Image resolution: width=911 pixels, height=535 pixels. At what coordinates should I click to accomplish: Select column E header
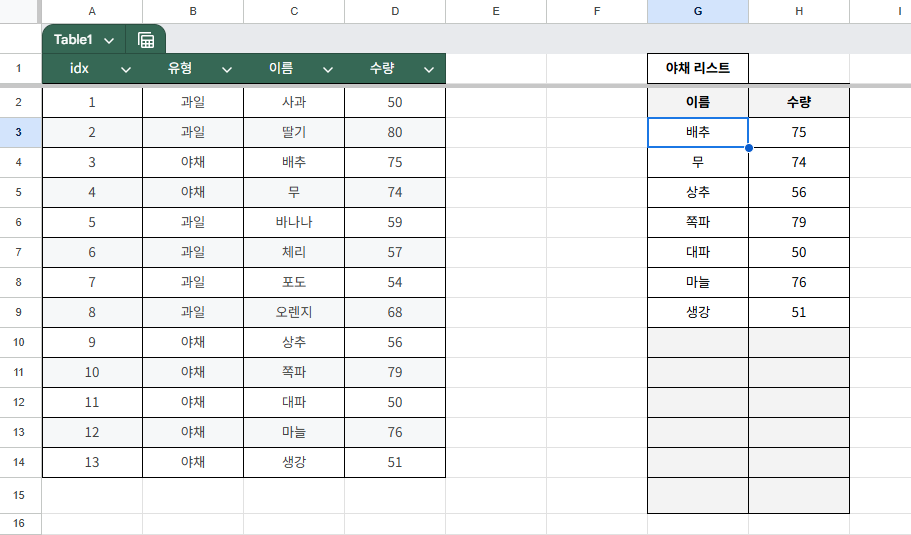point(496,11)
